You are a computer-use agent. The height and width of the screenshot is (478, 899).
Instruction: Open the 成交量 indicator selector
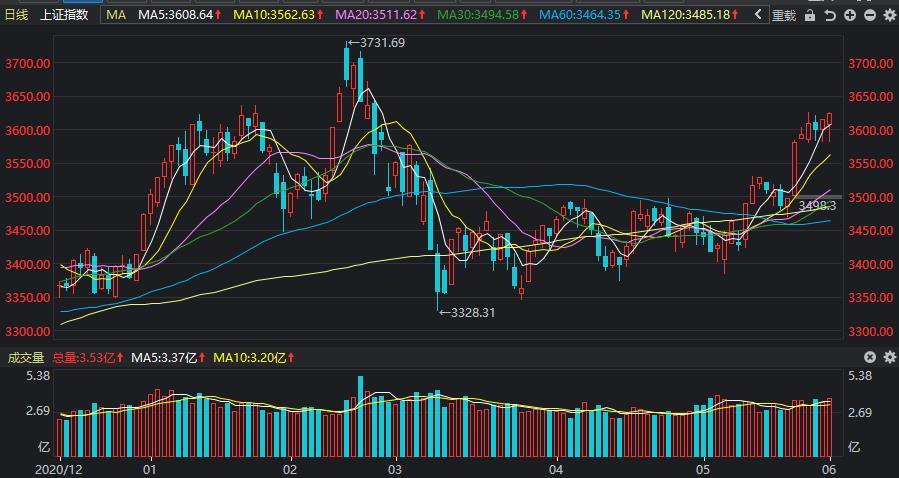(26, 358)
